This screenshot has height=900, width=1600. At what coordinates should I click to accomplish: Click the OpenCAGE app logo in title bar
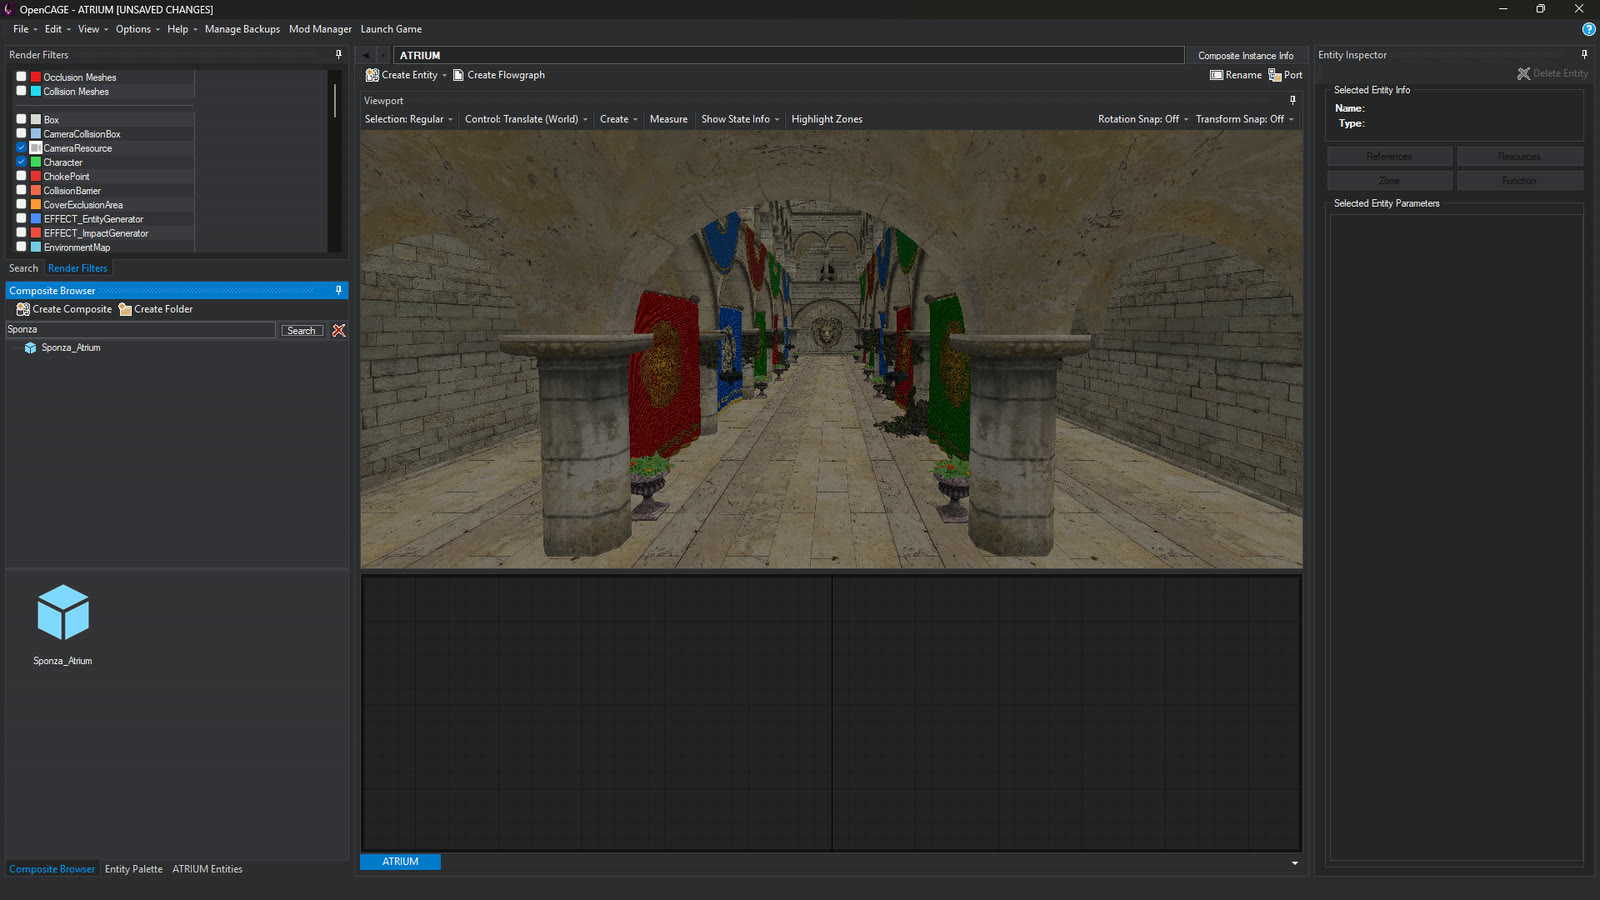pyautogui.click(x=9, y=9)
